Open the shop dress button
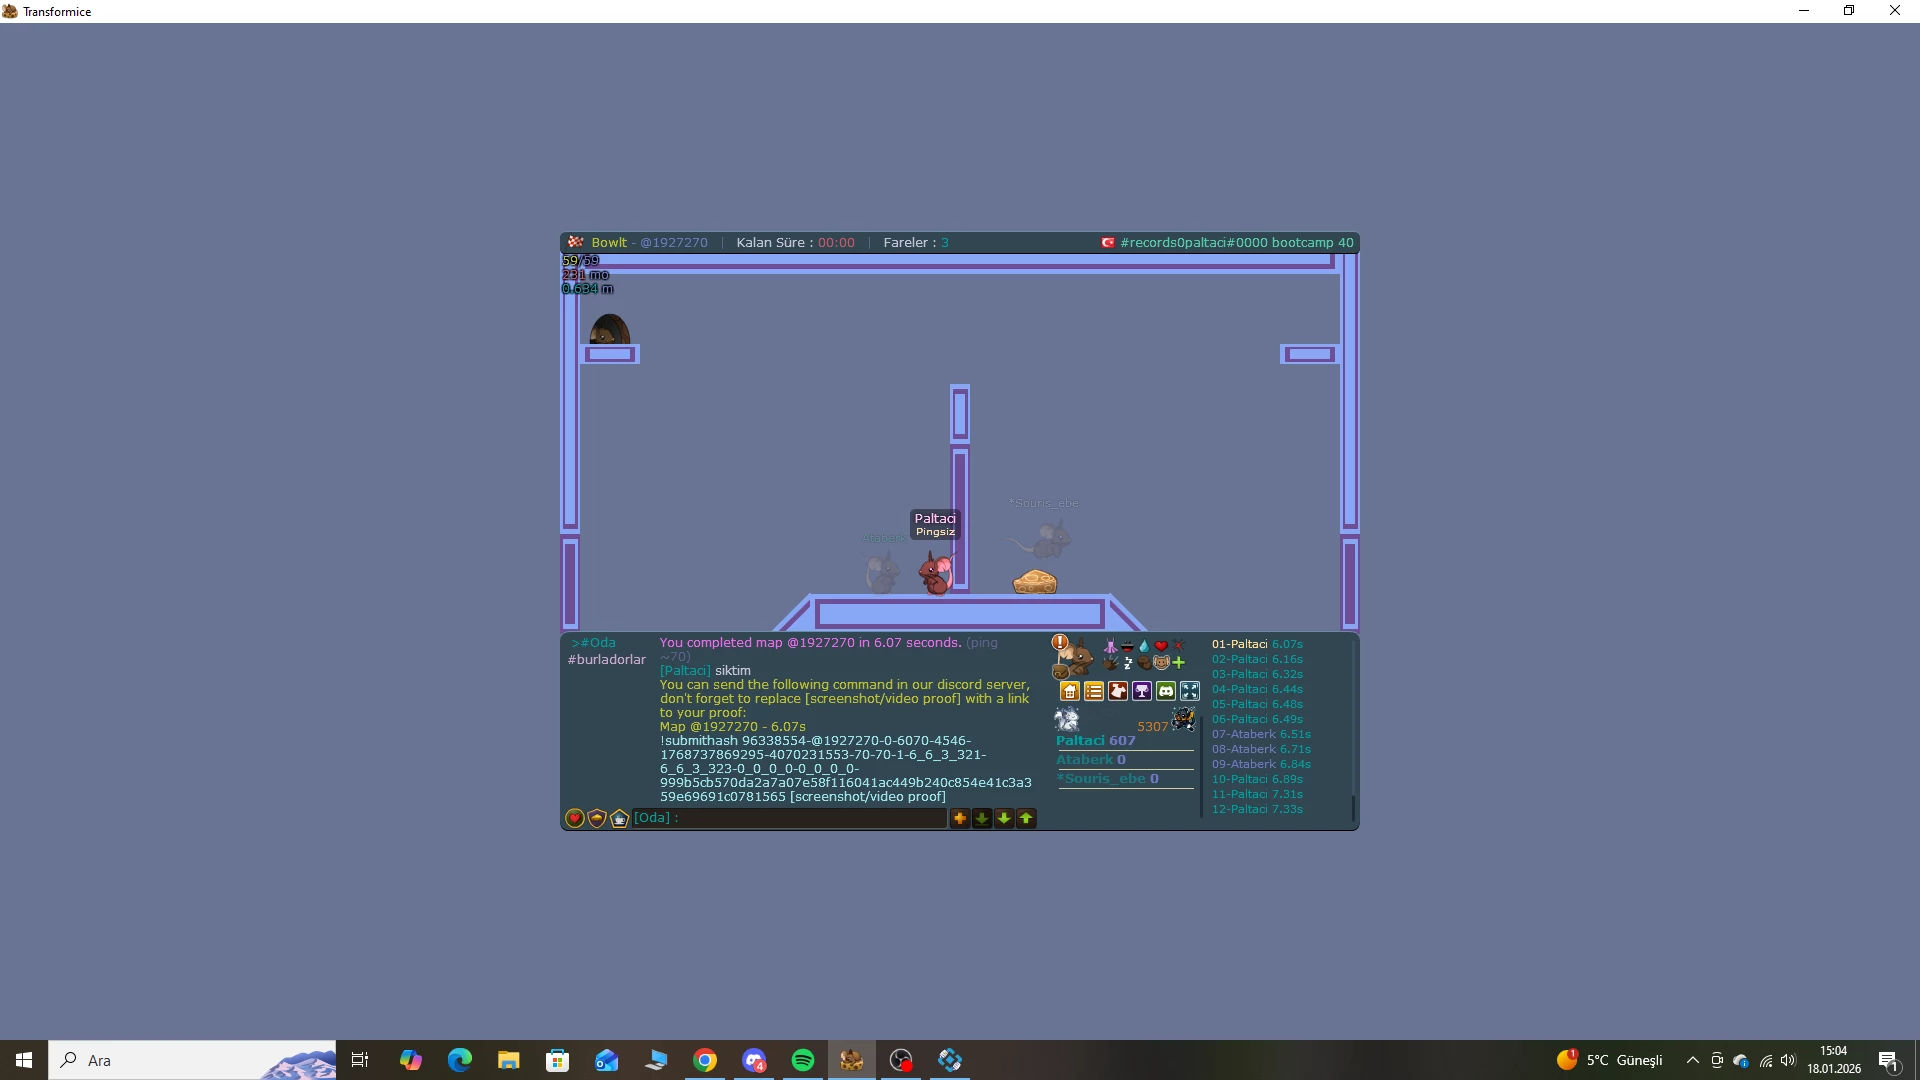The height and width of the screenshot is (1080, 1920). 1118,691
